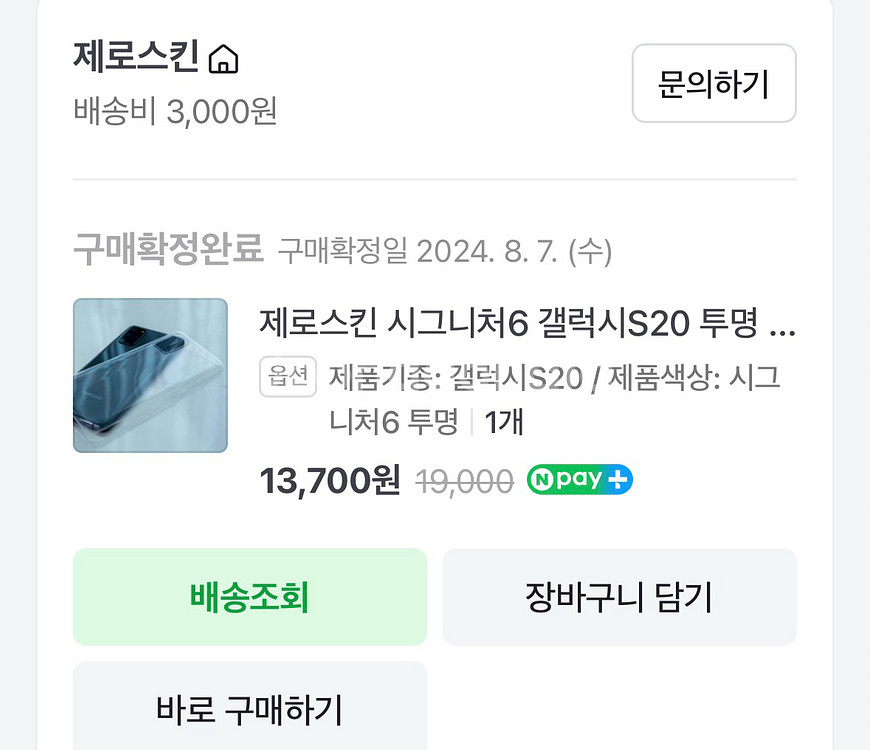
Task: Select the 옵션 label badge
Action: pyautogui.click(x=288, y=378)
